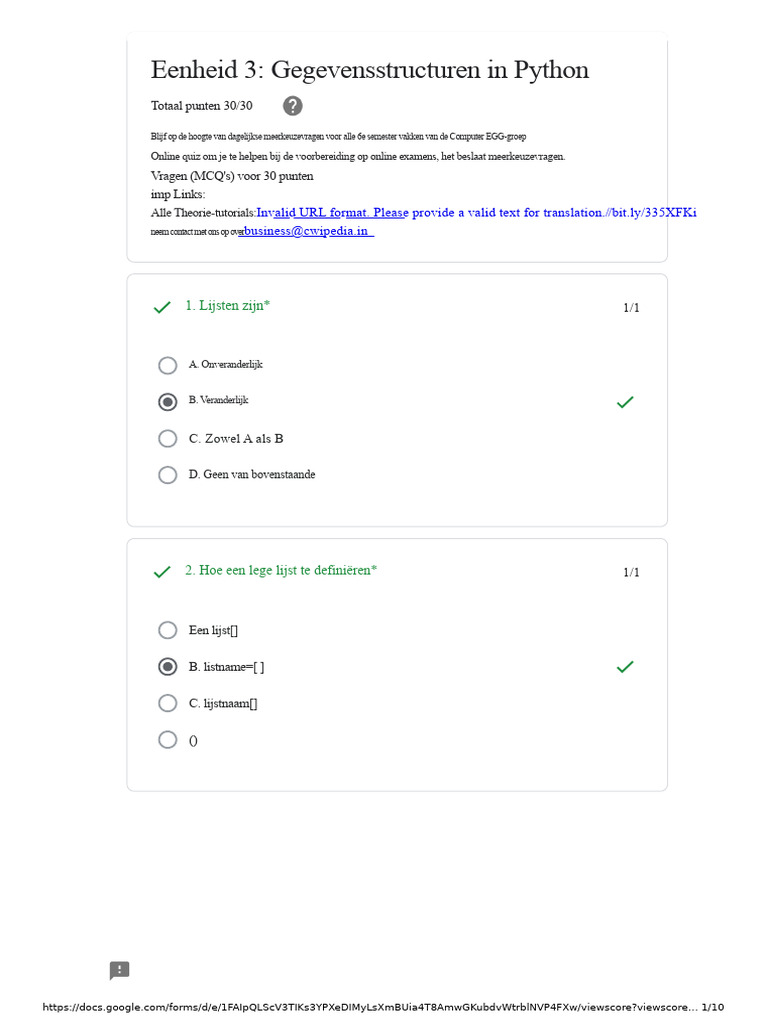Click the business@cwipedia.in email link

click(x=308, y=231)
